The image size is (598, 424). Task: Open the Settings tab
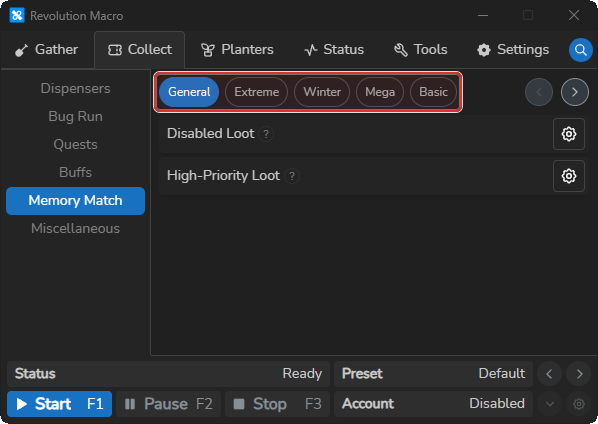click(x=513, y=50)
